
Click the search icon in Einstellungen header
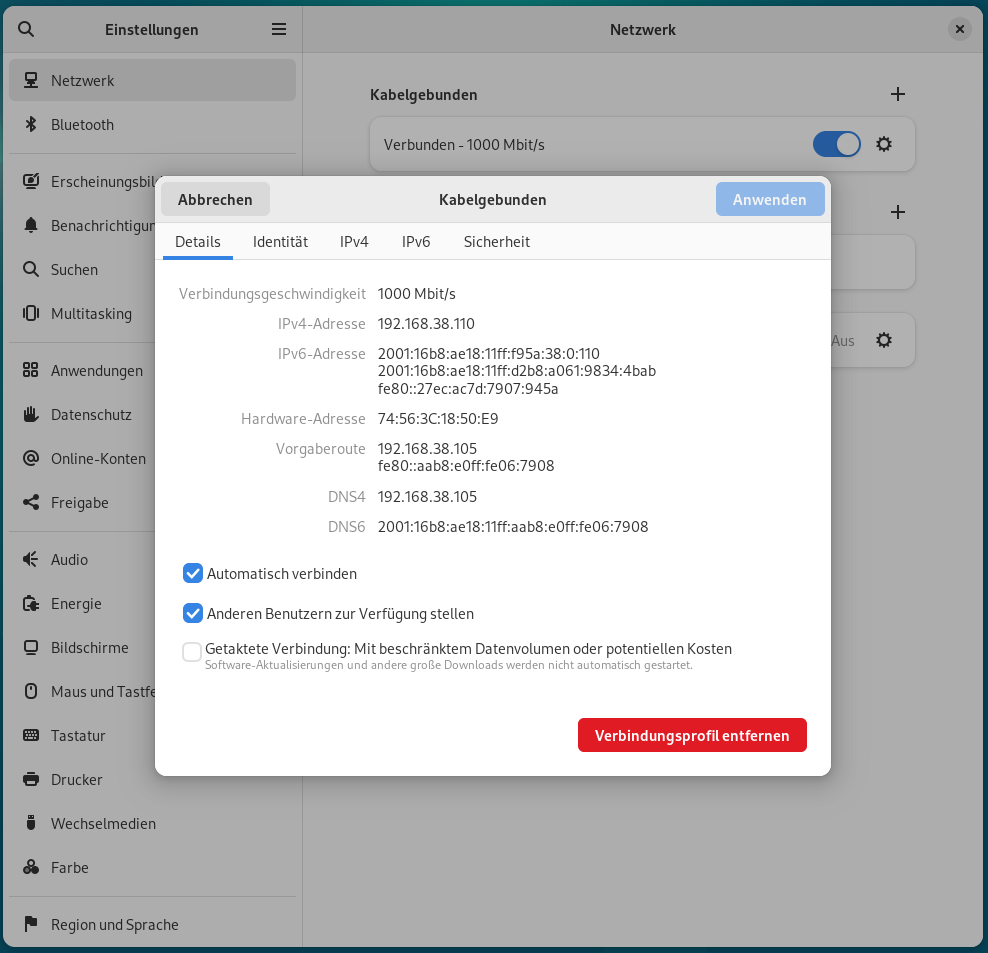27,30
